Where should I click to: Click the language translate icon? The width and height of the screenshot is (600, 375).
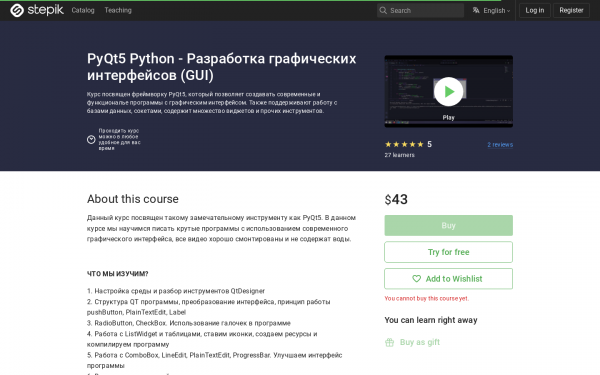coord(476,10)
